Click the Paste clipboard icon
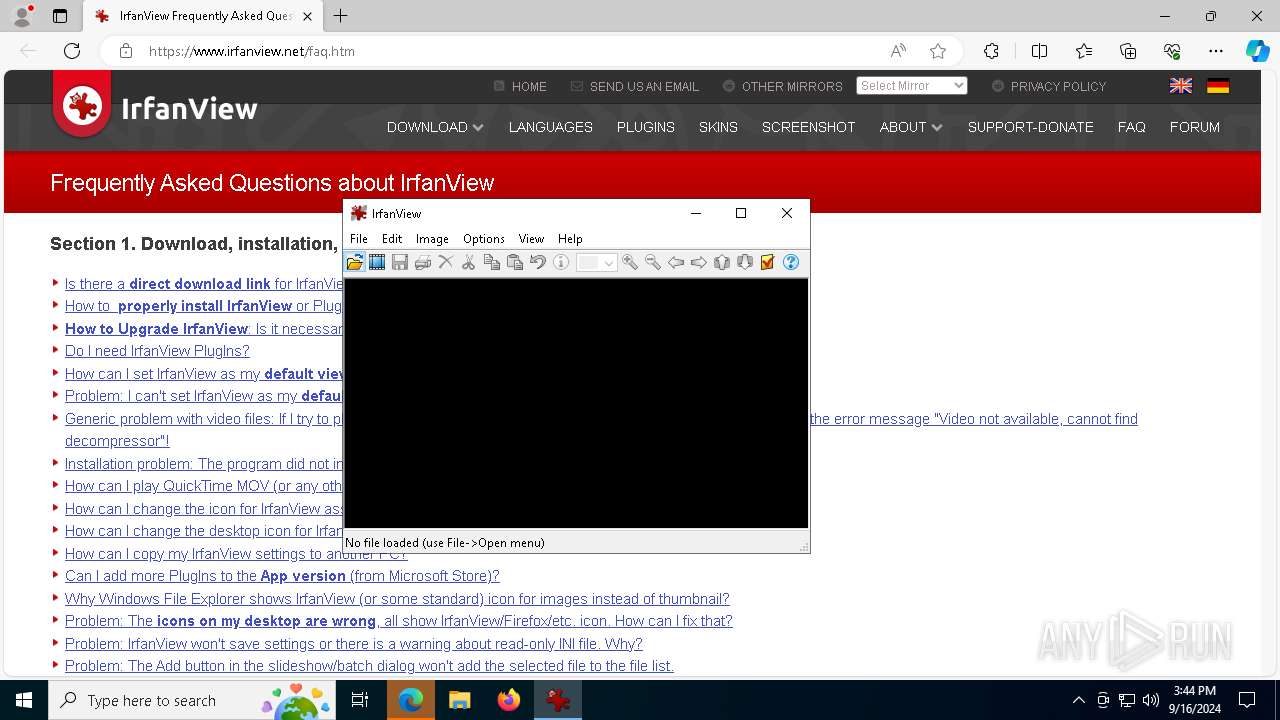The image size is (1280, 720). pyautogui.click(x=515, y=262)
